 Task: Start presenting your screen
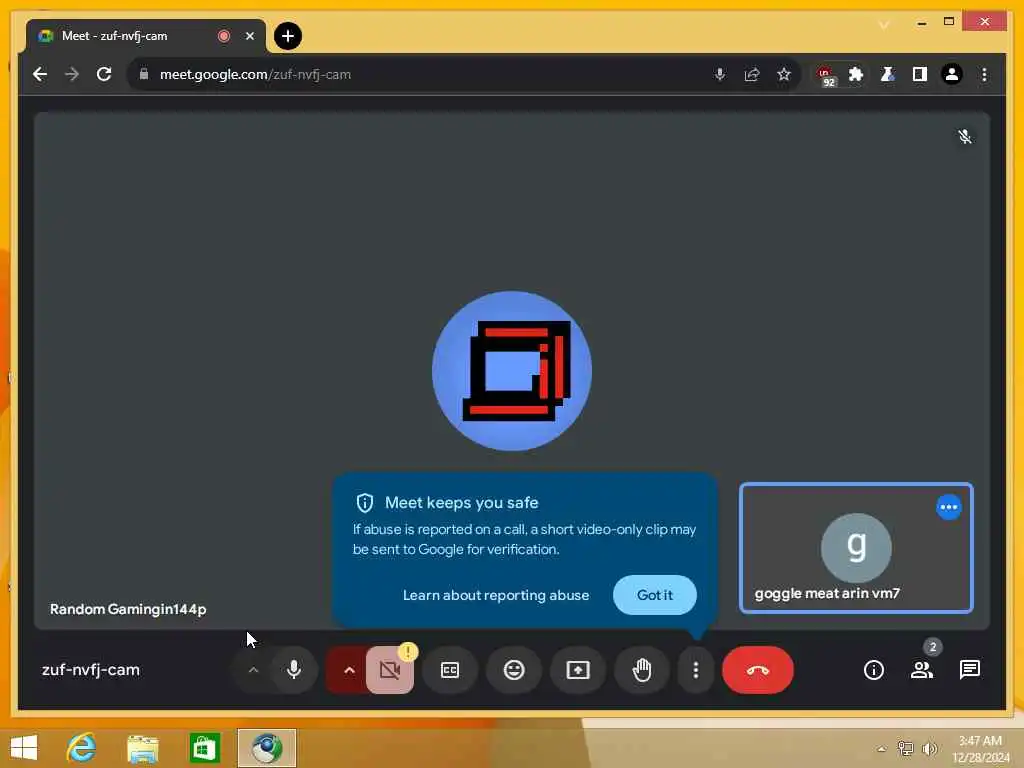[x=578, y=670]
